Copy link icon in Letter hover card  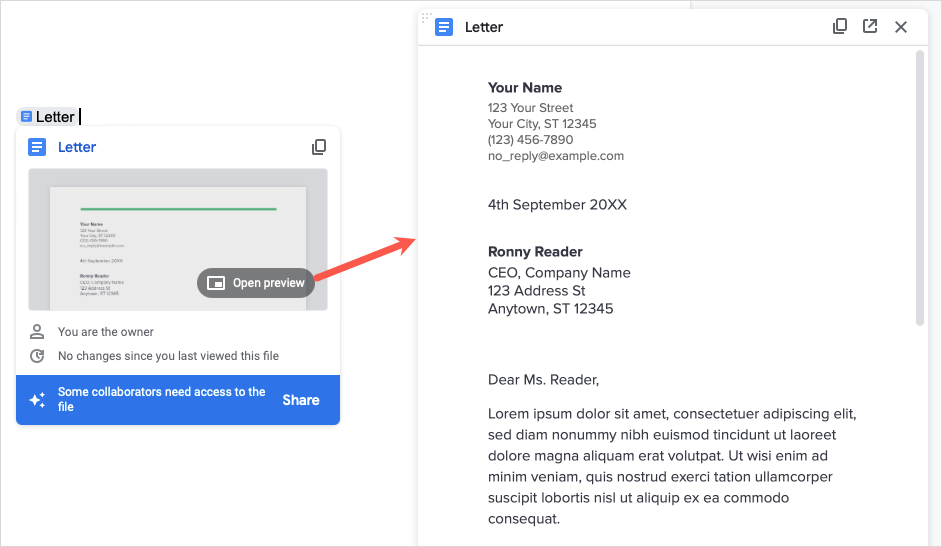pyautogui.click(x=319, y=147)
